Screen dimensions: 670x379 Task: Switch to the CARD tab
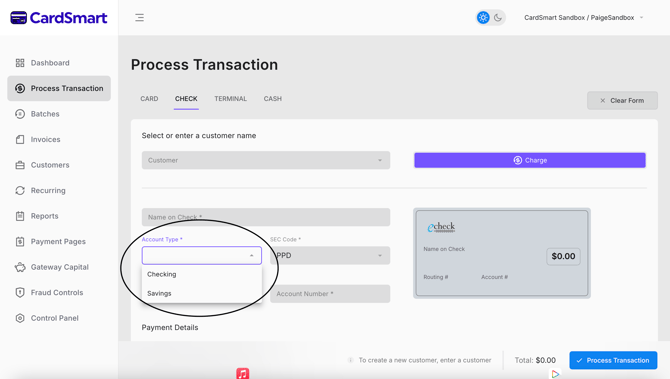149,99
